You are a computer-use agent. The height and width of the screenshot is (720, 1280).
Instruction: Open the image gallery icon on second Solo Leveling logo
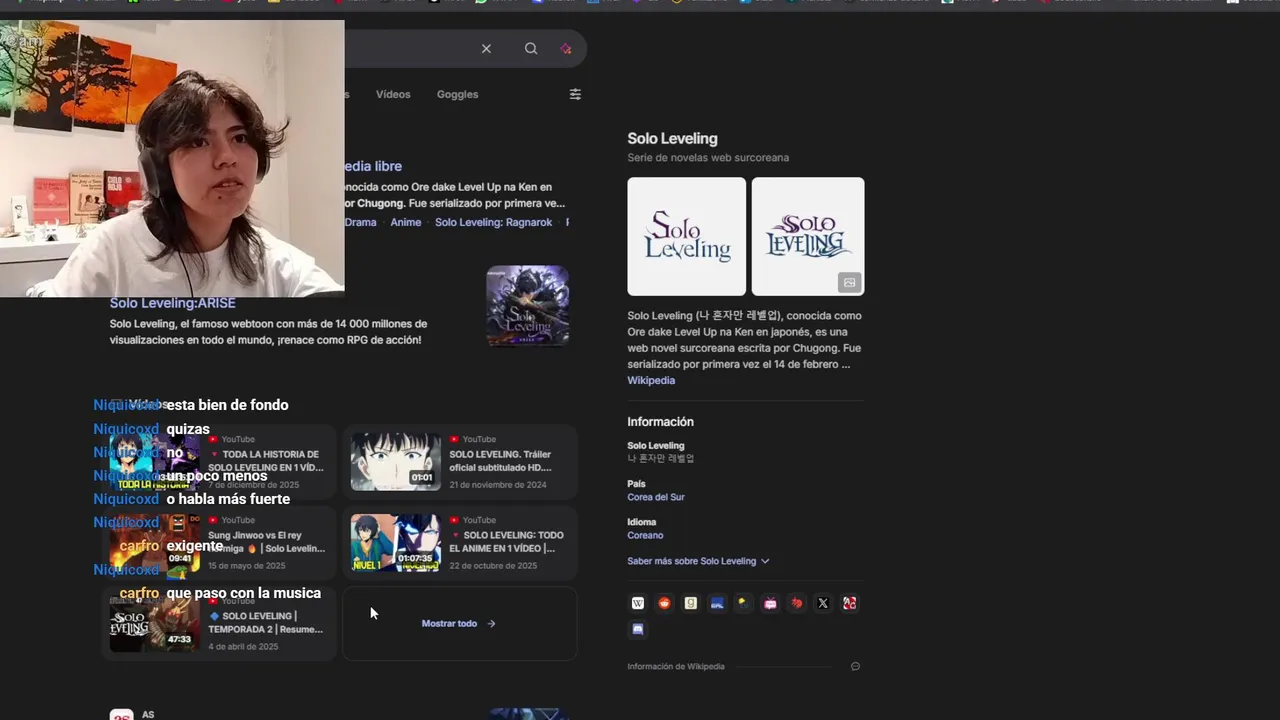coord(849,282)
